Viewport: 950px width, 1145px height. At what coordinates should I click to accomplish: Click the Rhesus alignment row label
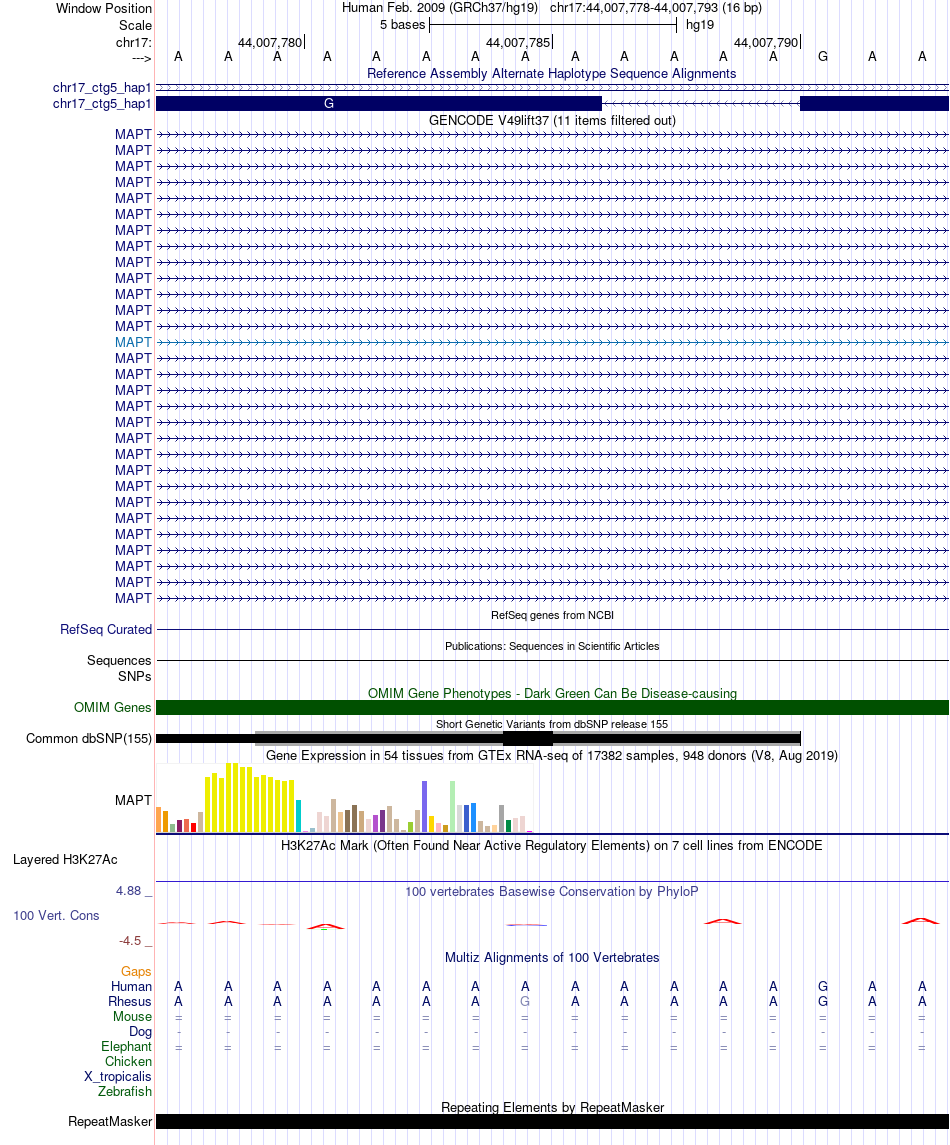tap(130, 1002)
